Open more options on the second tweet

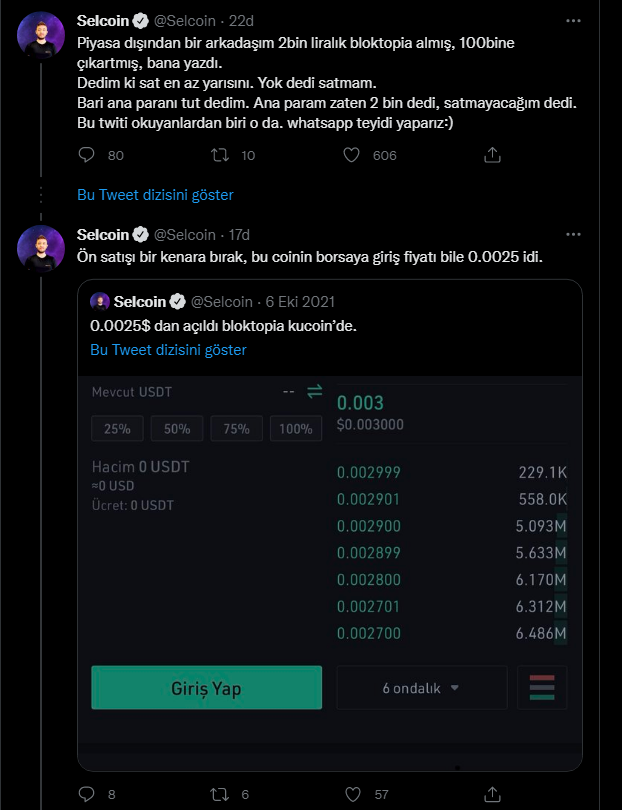pos(572,235)
